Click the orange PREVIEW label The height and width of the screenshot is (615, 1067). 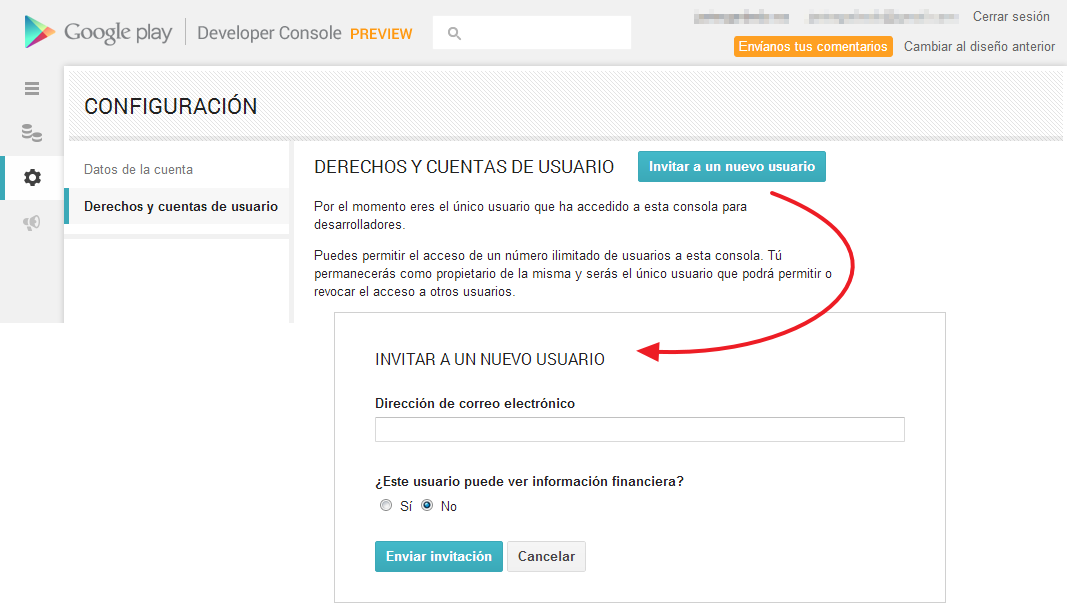(381, 34)
